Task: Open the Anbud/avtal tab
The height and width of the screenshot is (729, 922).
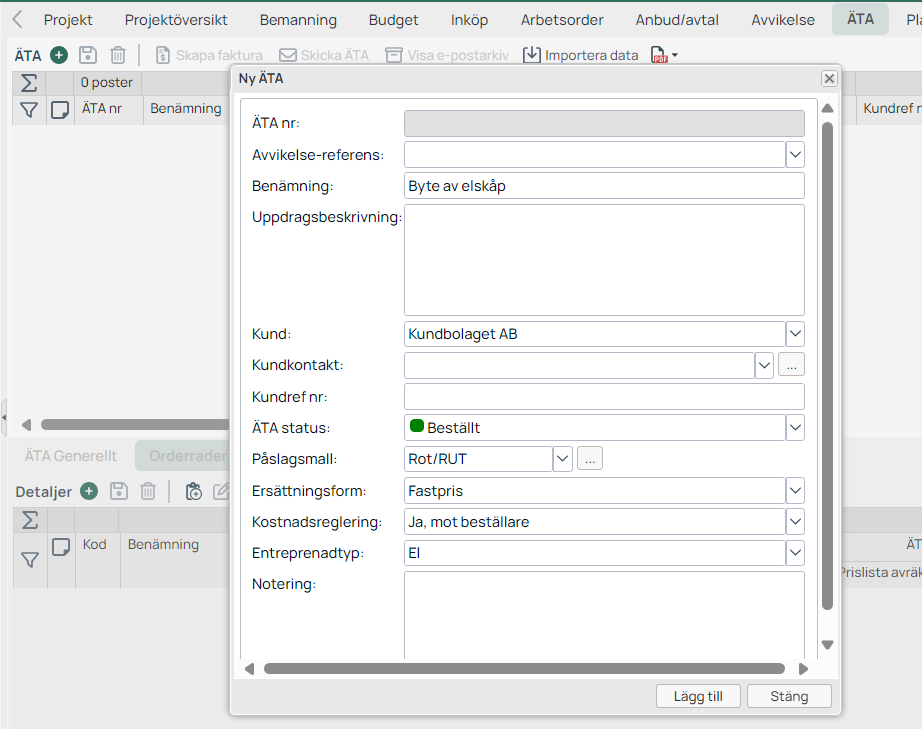Action: (677, 20)
